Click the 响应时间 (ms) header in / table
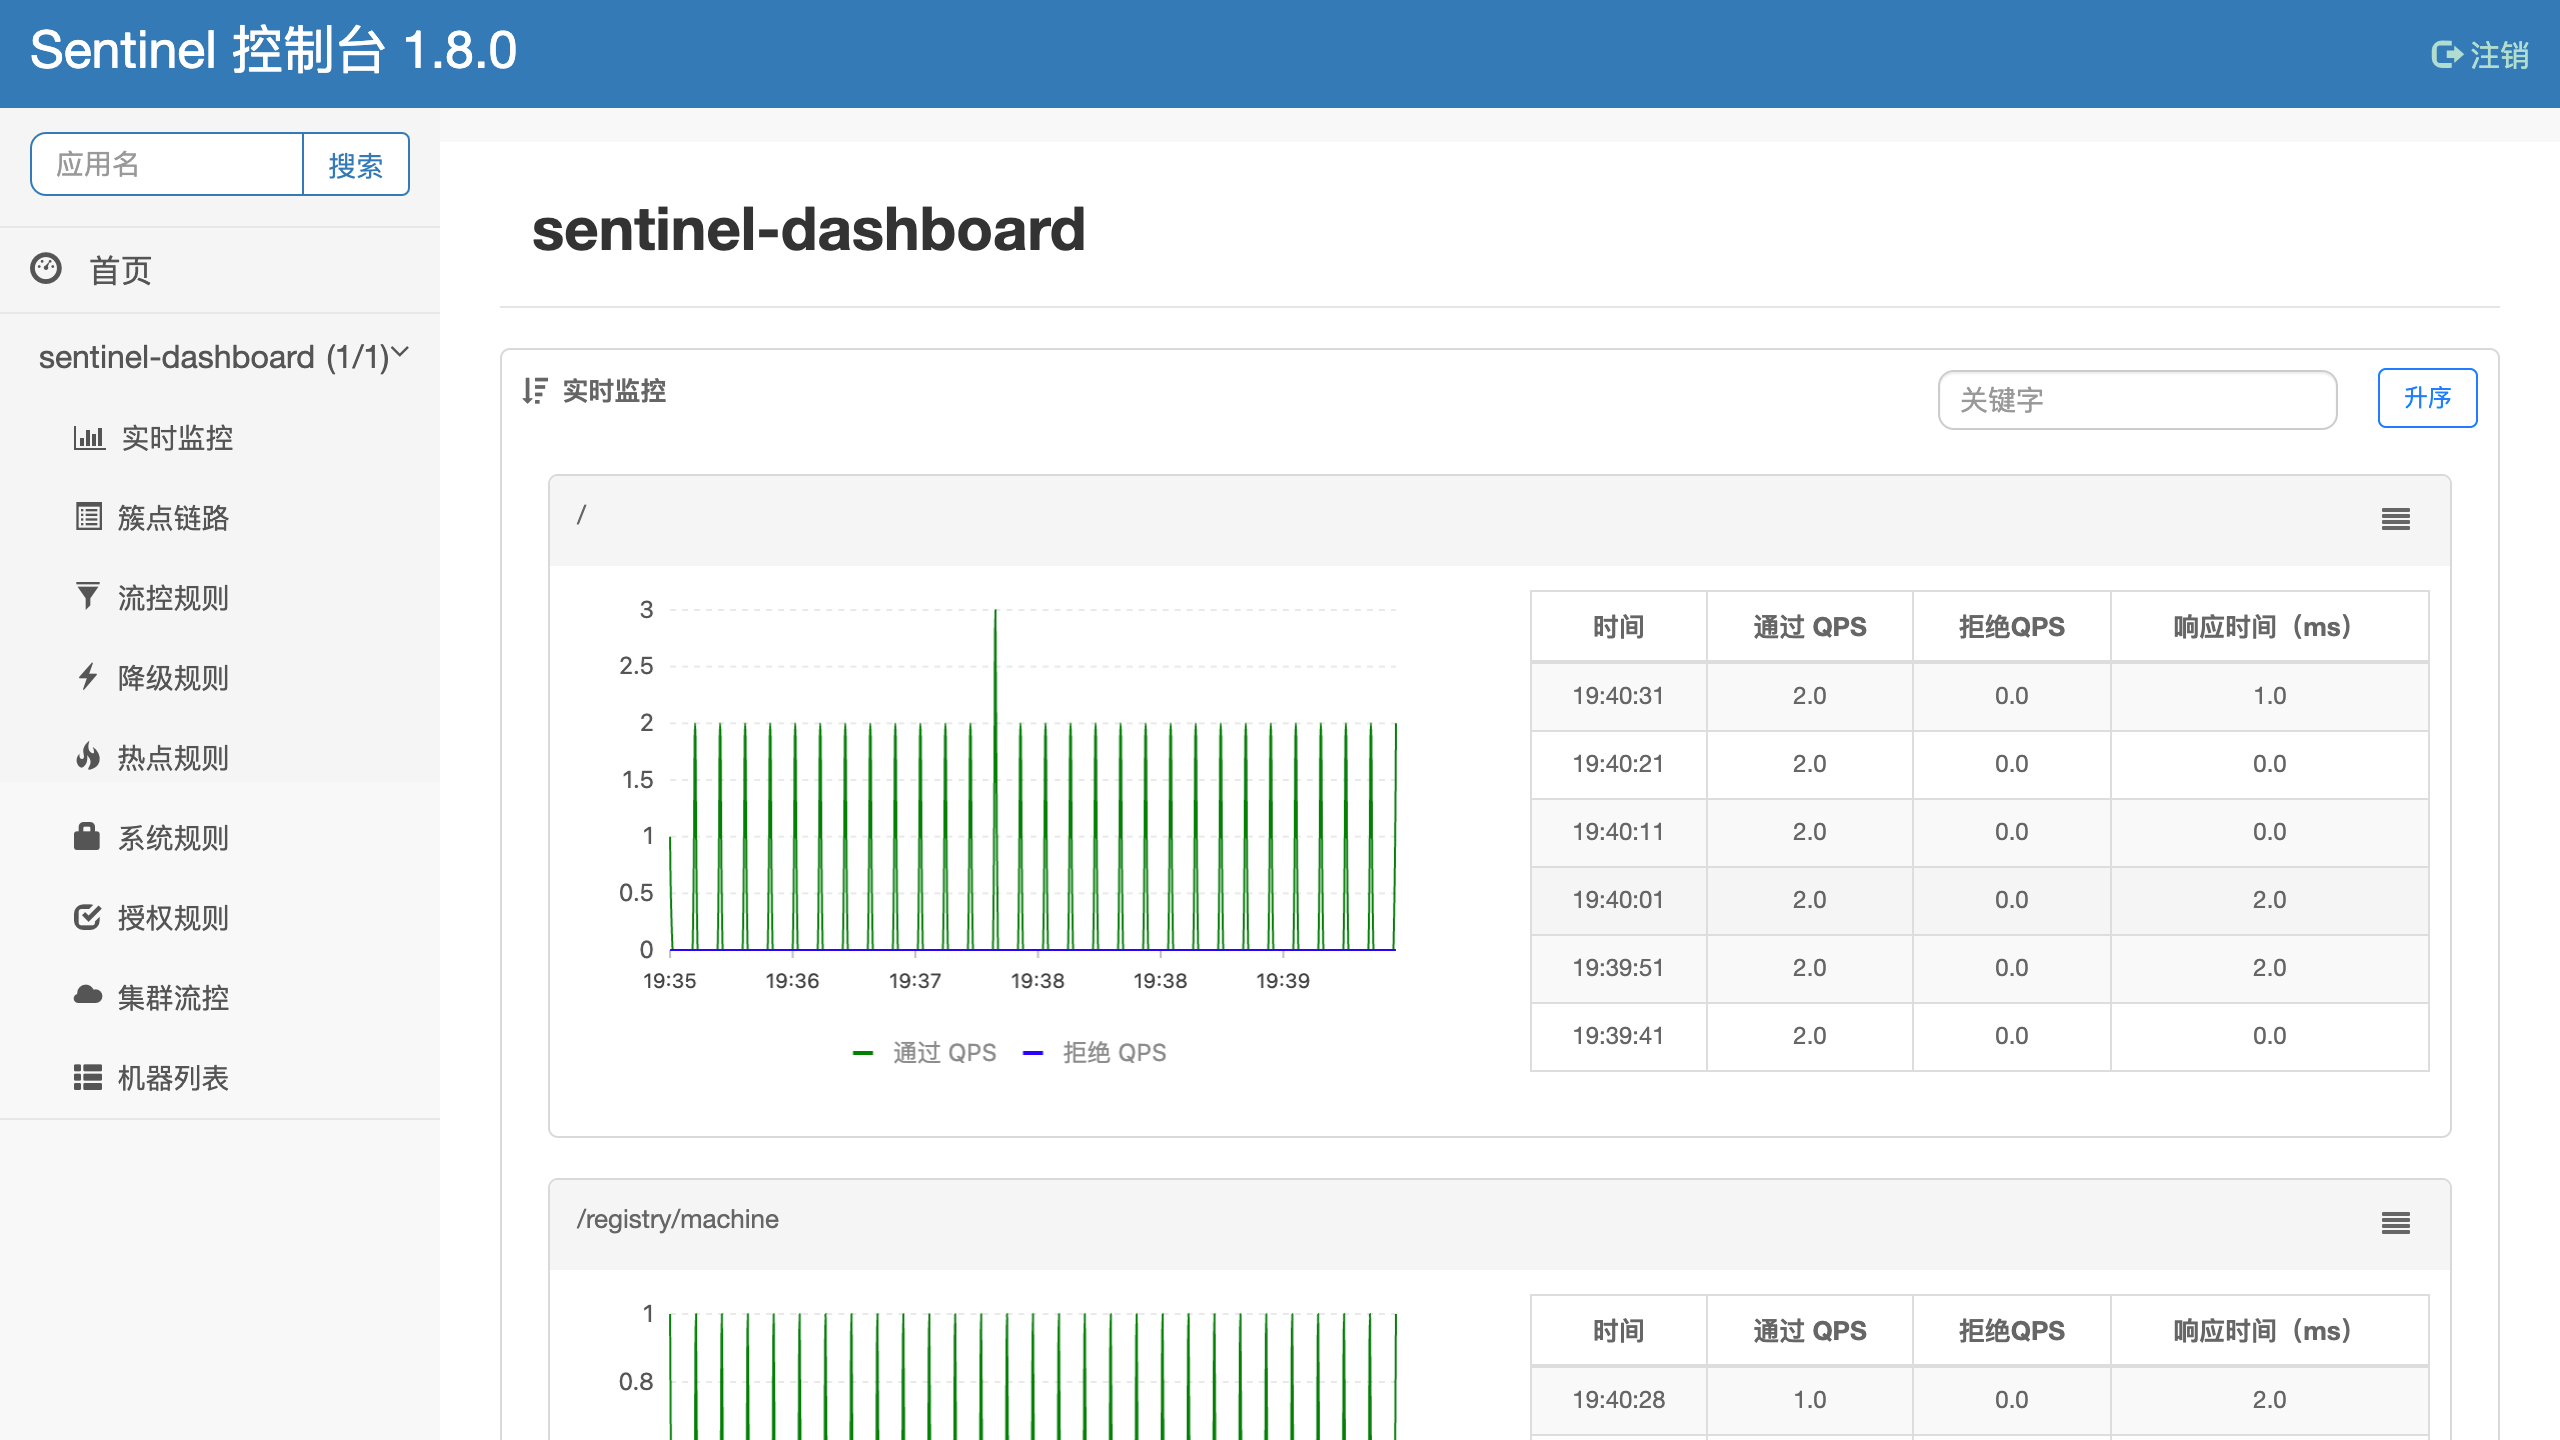The height and width of the screenshot is (1440, 2560). pos(2269,627)
